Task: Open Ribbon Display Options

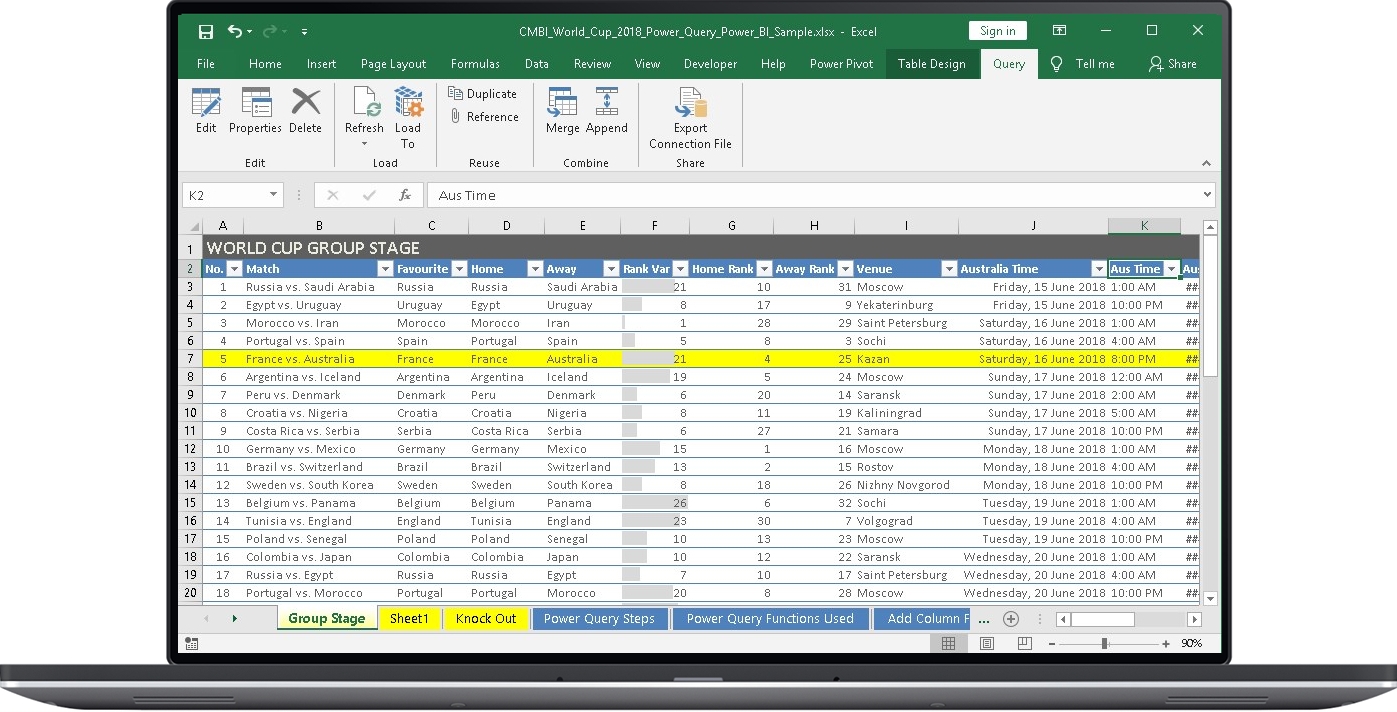Action: point(1059,31)
